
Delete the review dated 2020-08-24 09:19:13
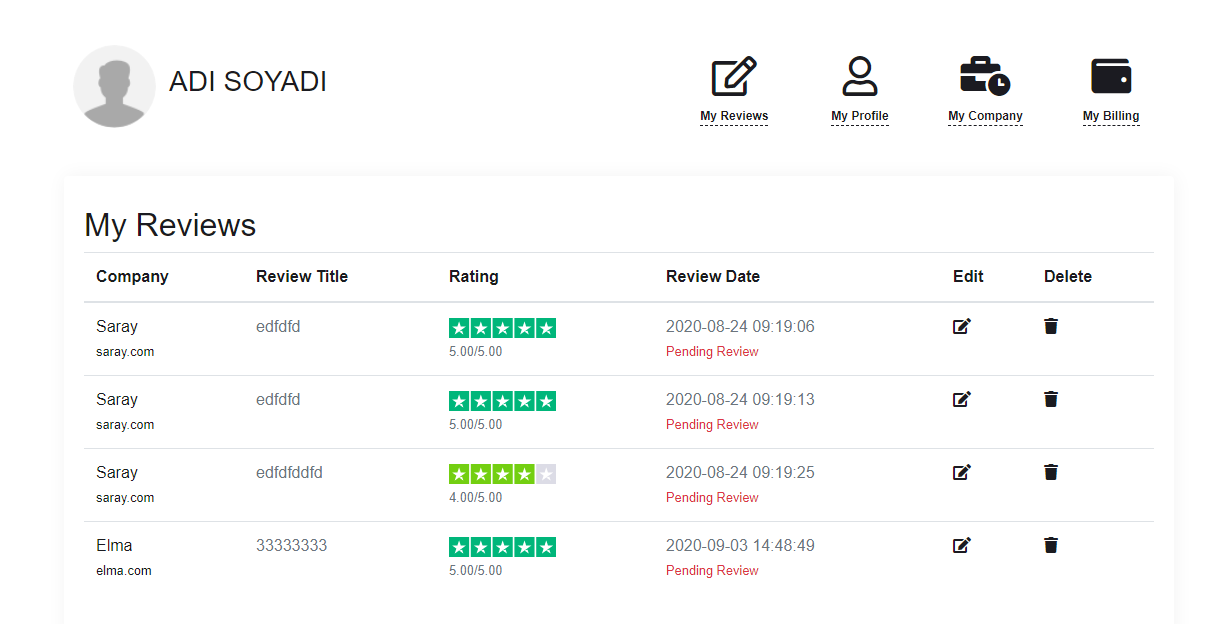1051,399
